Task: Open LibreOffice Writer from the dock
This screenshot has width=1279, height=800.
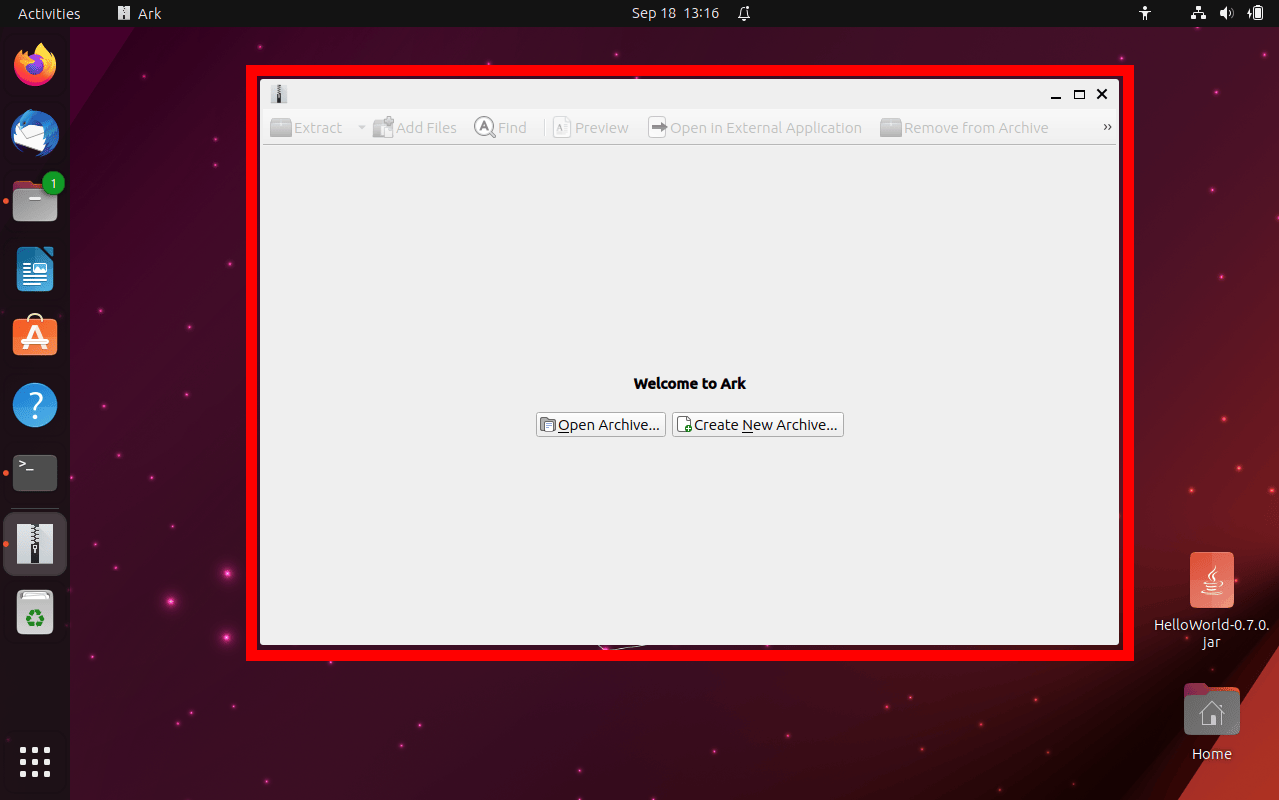Action: coord(35,269)
